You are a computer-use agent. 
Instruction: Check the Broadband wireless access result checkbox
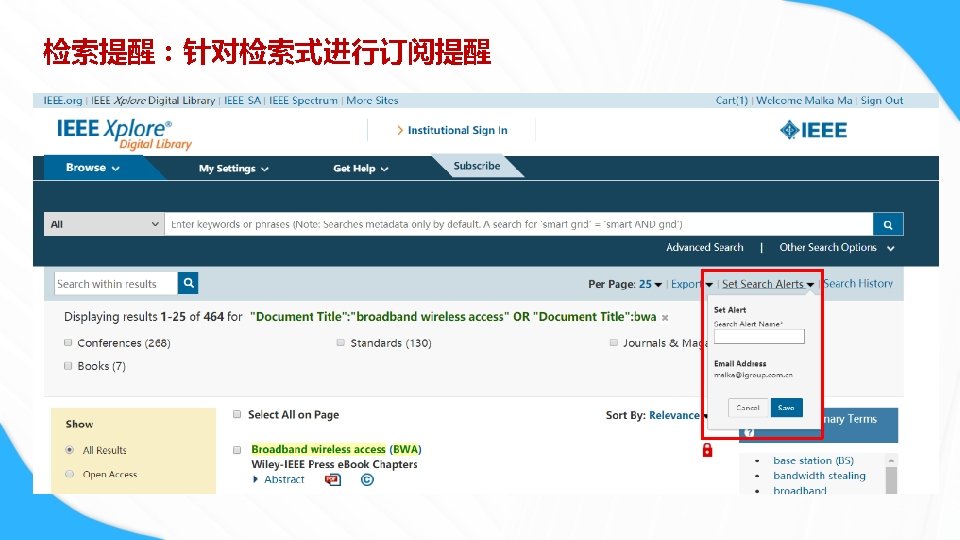(x=237, y=450)
